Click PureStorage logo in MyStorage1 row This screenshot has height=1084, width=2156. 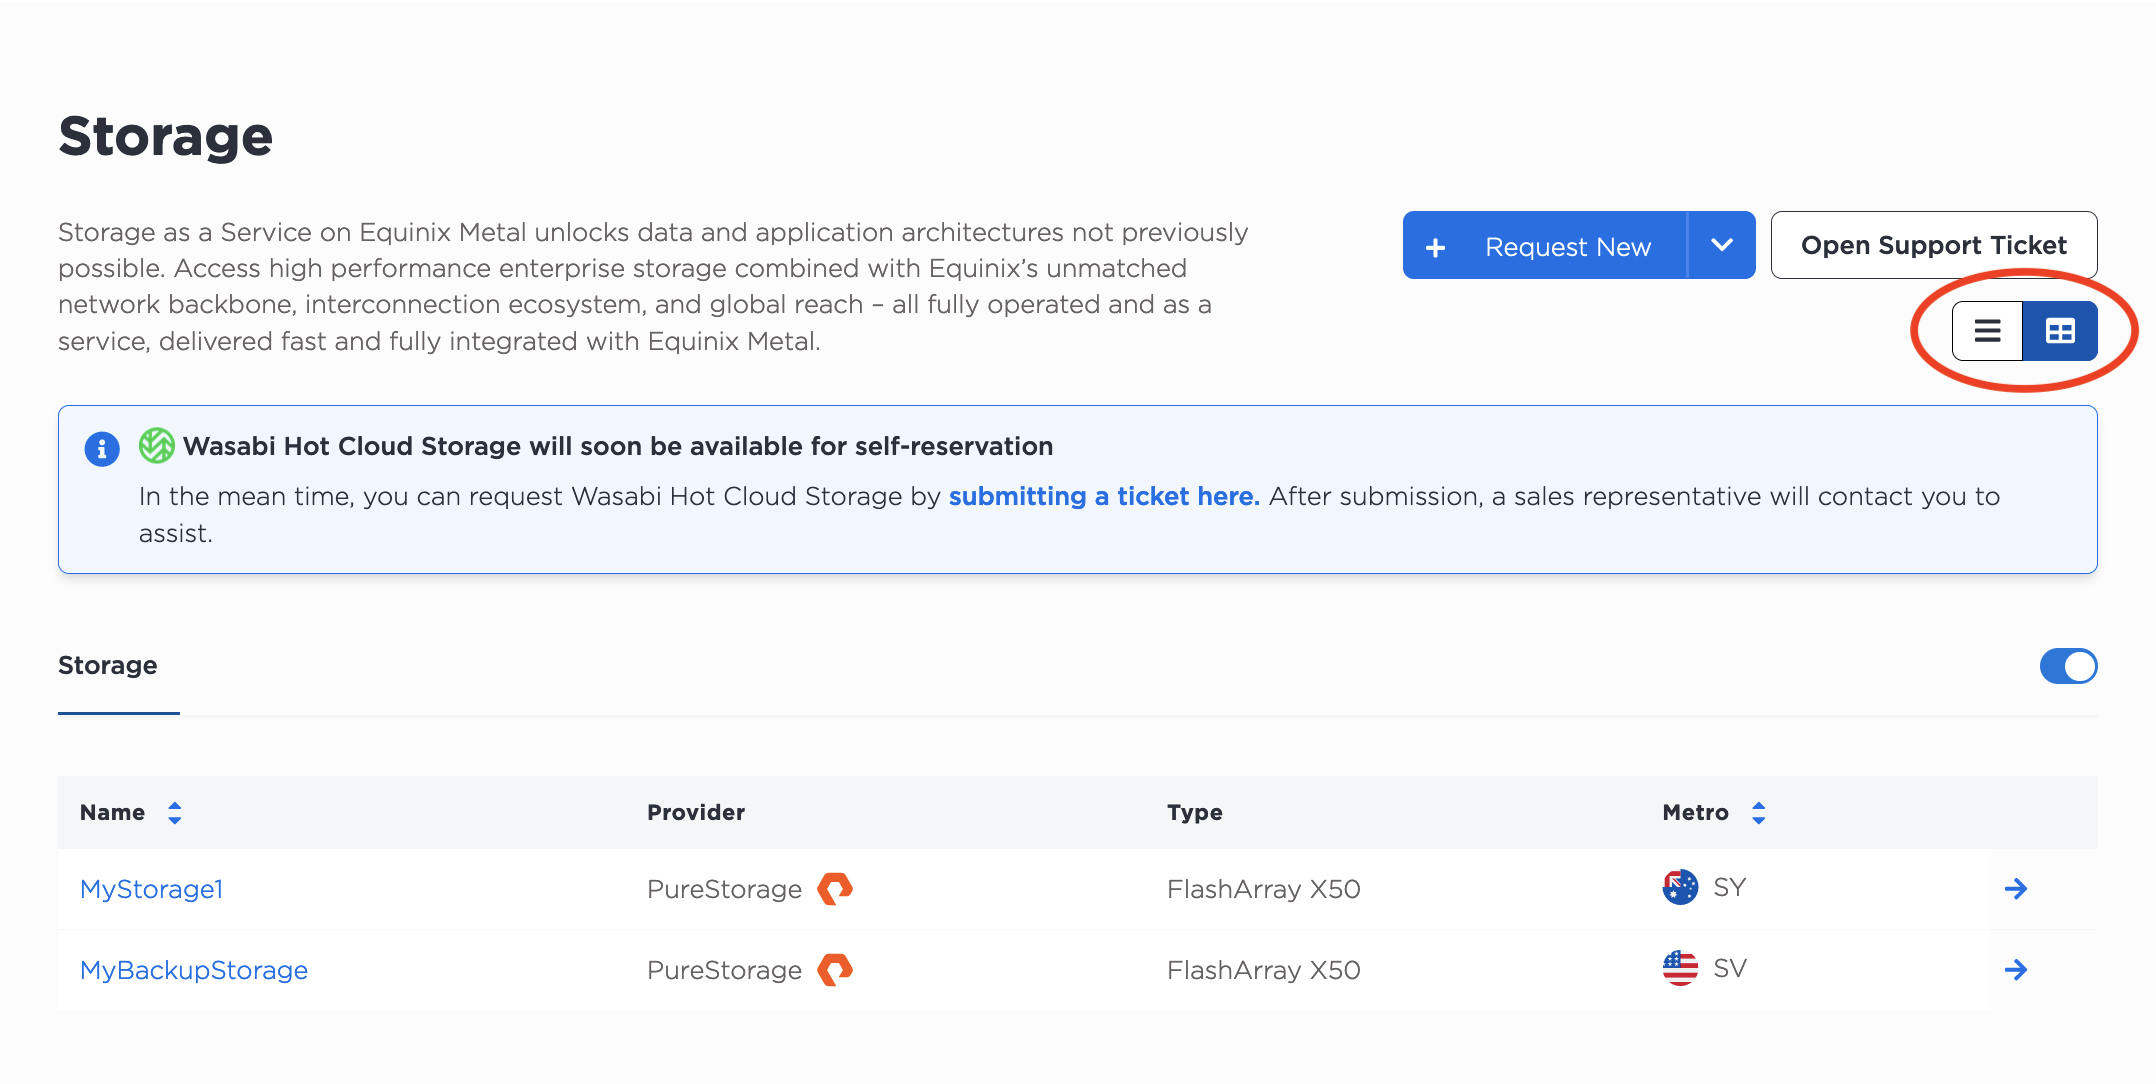pos(835,888)
